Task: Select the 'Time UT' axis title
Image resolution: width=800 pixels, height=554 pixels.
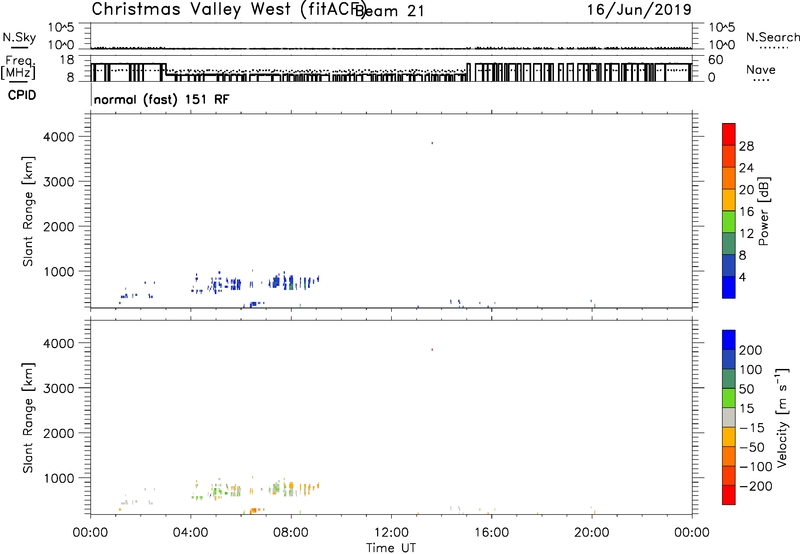Action: click(x=391, y=548)
